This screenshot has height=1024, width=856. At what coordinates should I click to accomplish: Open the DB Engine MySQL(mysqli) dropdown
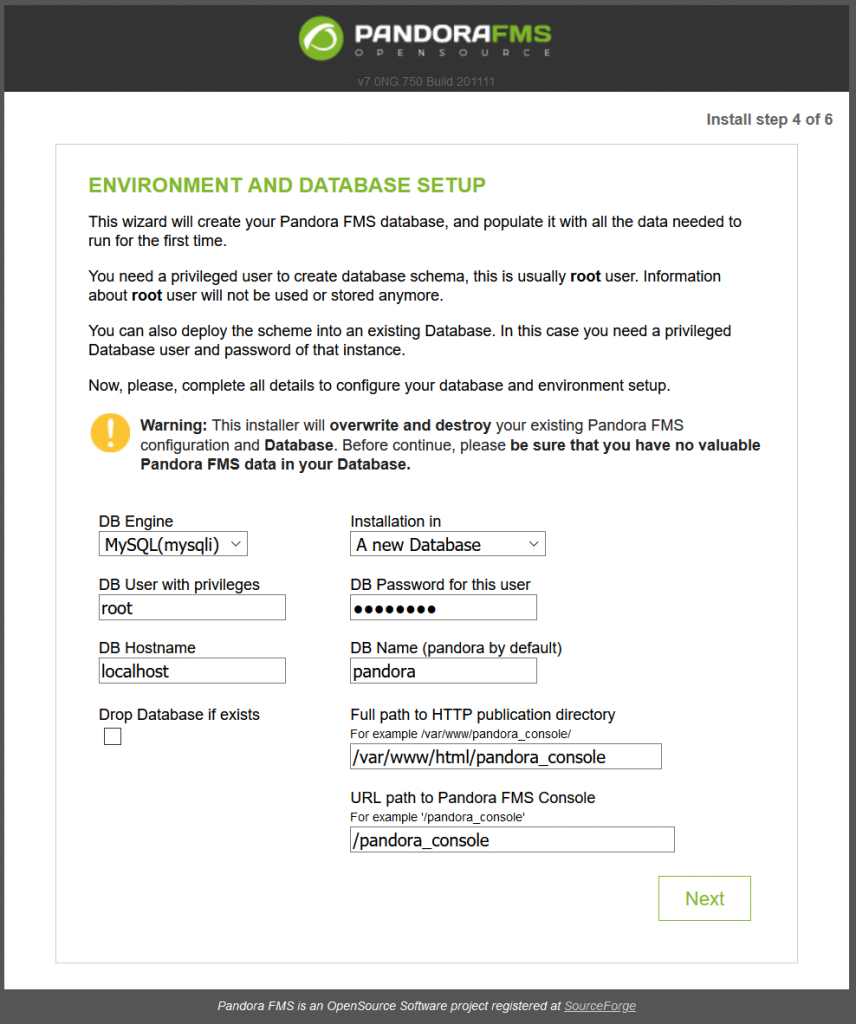tap(173, 544)
